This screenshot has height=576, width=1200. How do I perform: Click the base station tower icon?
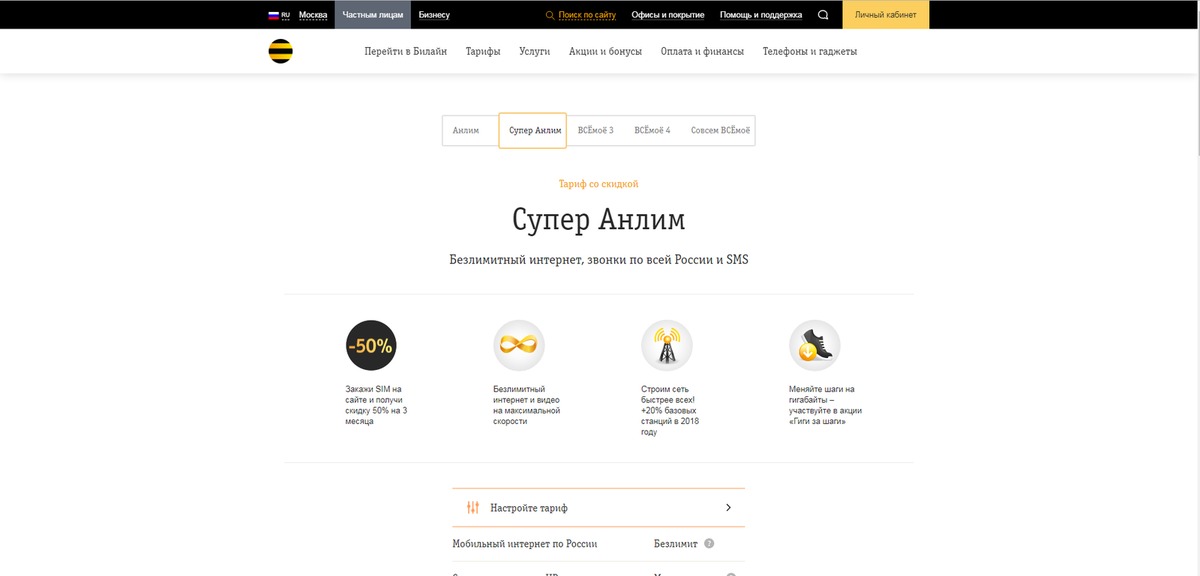666,346
